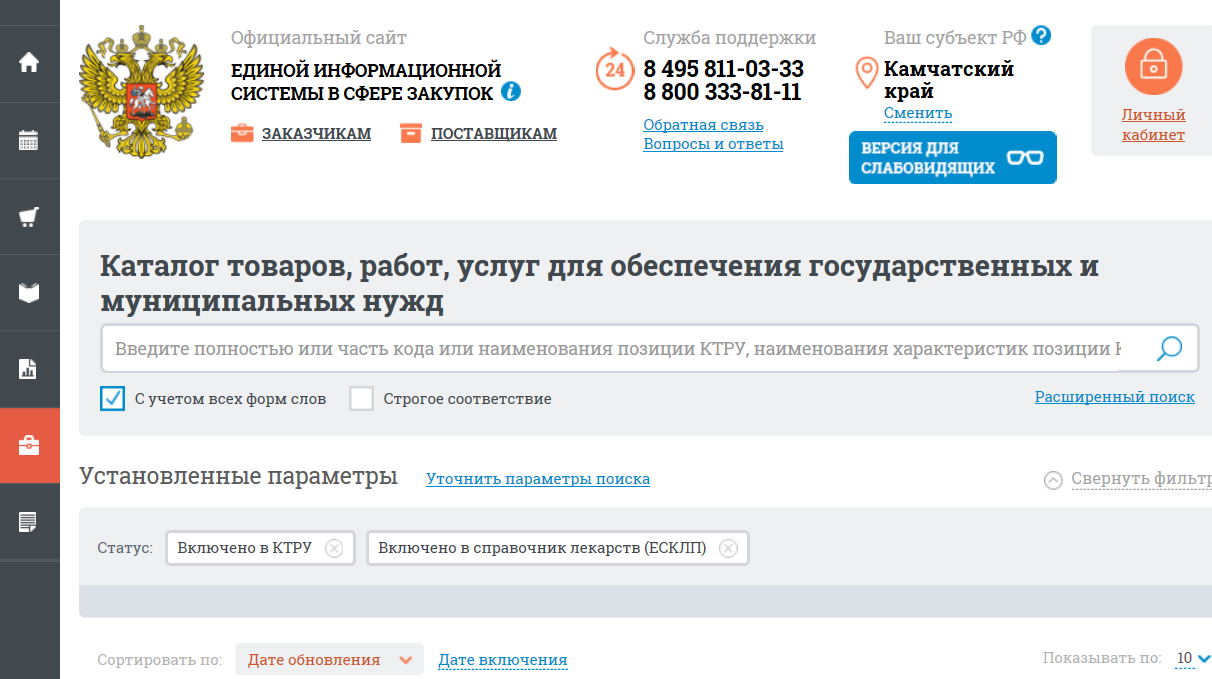
Task: Open the Home page via sidebar icon
Action: (x=28, y=63)
